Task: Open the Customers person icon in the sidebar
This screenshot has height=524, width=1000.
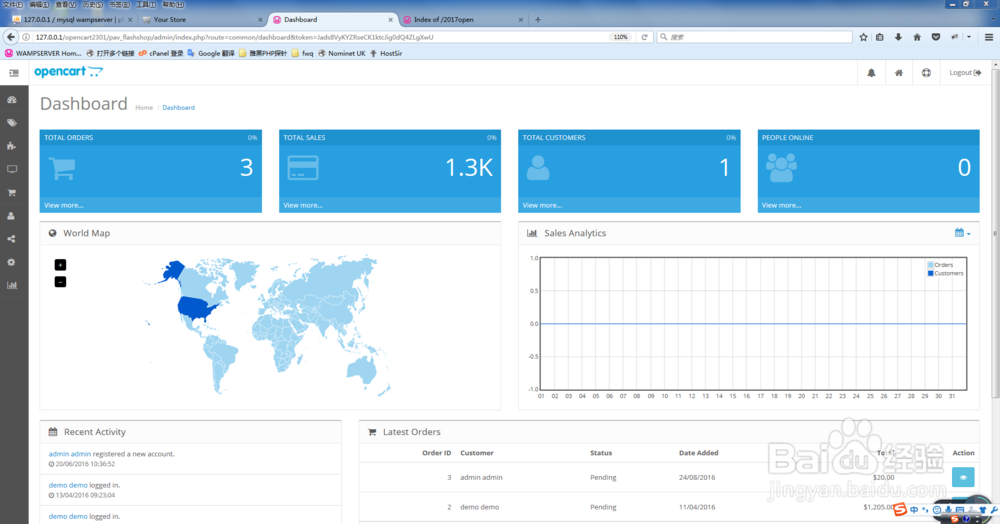Action: 11,216
